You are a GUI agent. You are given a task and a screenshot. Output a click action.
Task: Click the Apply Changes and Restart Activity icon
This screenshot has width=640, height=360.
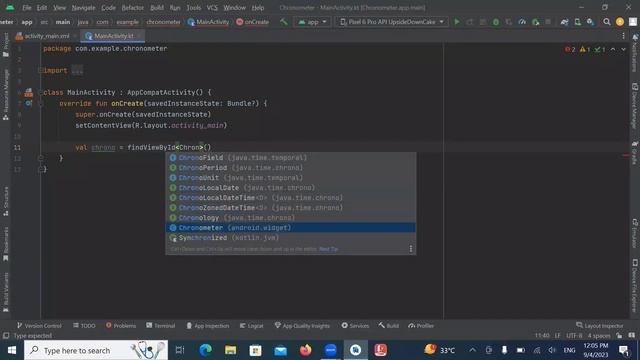click(470, 22)
